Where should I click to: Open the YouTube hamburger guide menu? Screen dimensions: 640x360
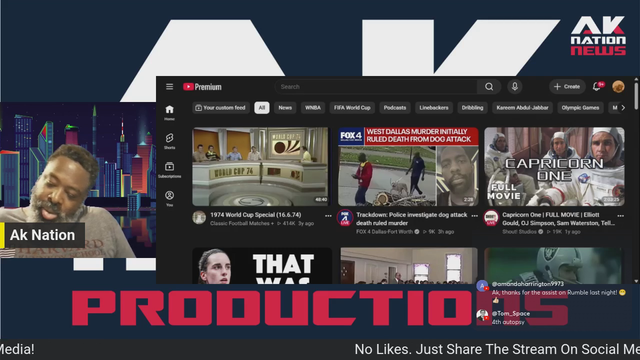coord(169,87)
